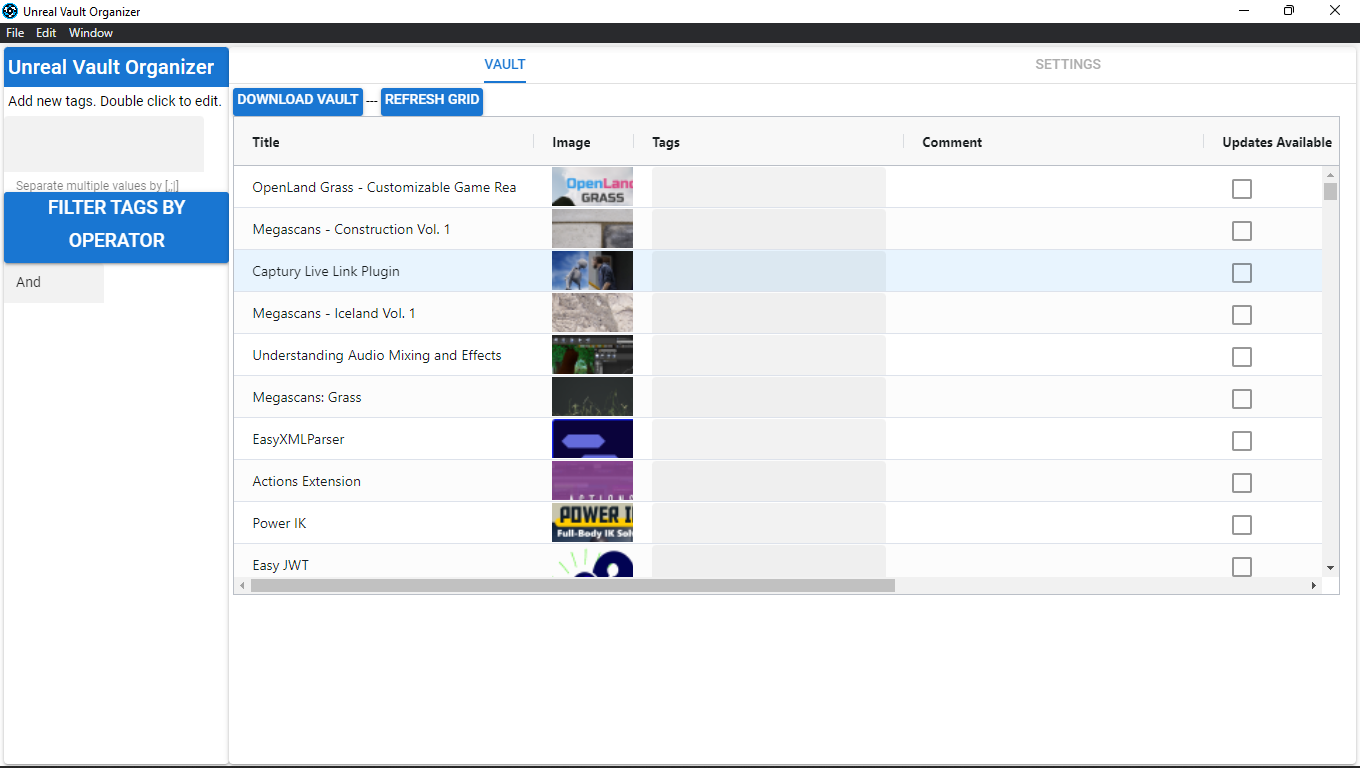This screenshot has width=1360, height=768.
Task: Click the Megascans Iceland Vol. 1 thumbnail
Action: pyautogui.click(x=592, y=313)
